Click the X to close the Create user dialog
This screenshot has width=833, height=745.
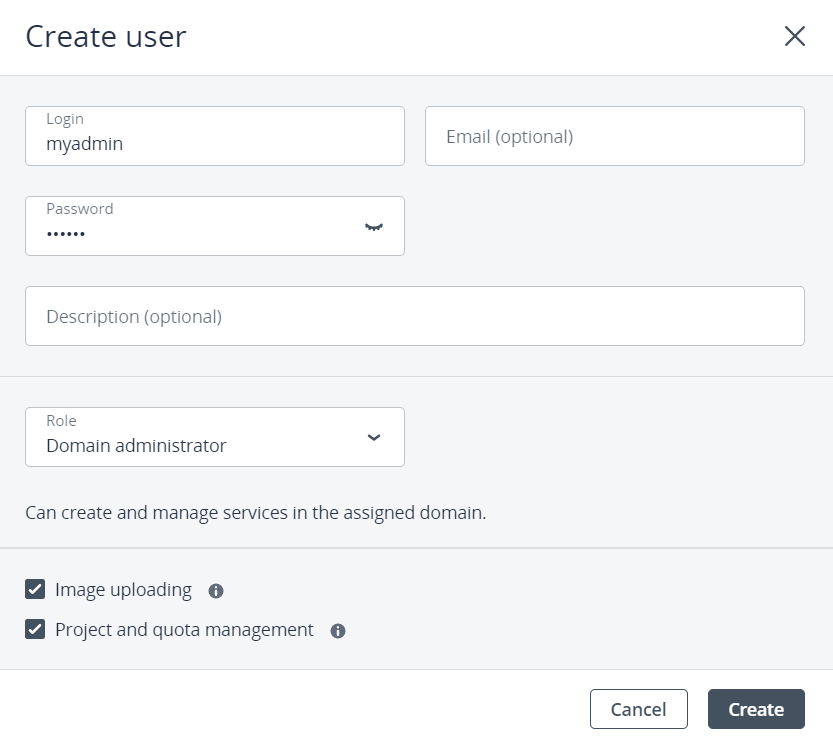click(x=795, y=36)
